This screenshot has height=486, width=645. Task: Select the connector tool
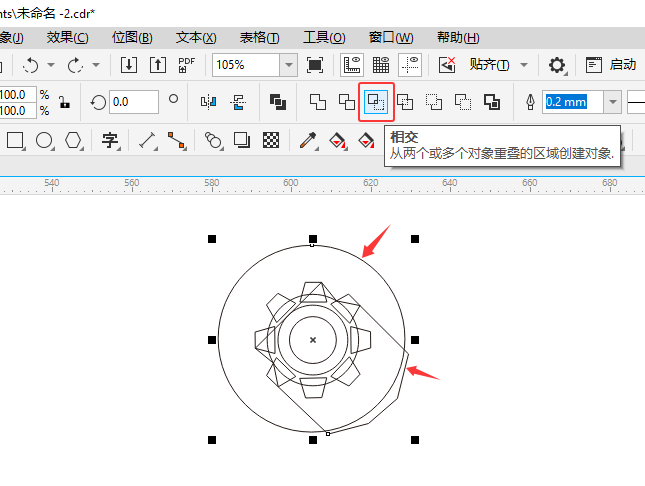tap(177, 141)
